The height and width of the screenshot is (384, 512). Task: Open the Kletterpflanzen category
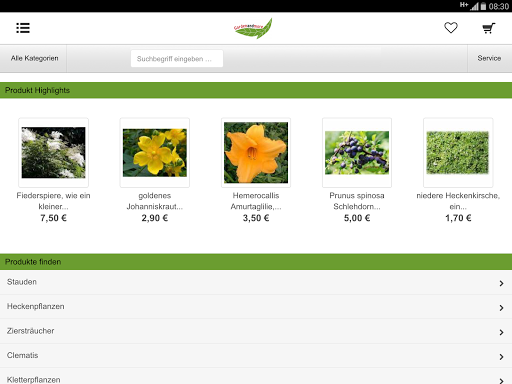click(x=256, y=377)
